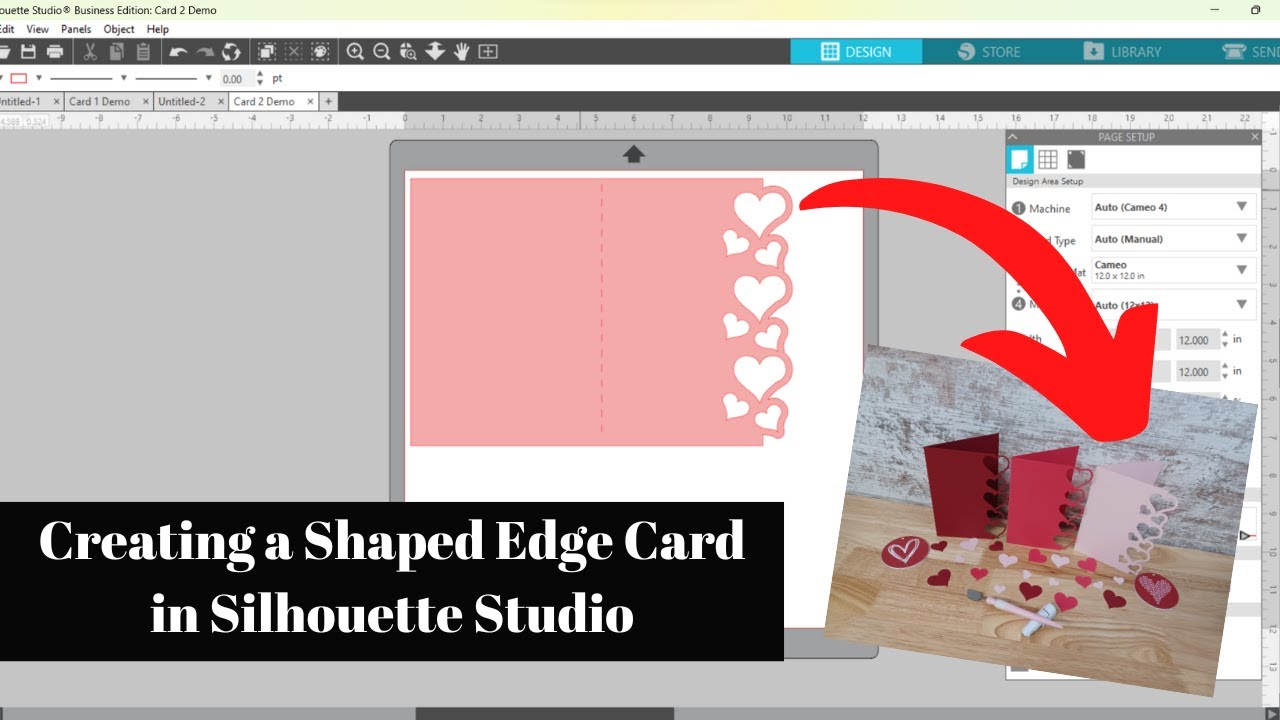Click the page width 12.000 field
Viewport: 1280px width, 720px height.
1198,340
